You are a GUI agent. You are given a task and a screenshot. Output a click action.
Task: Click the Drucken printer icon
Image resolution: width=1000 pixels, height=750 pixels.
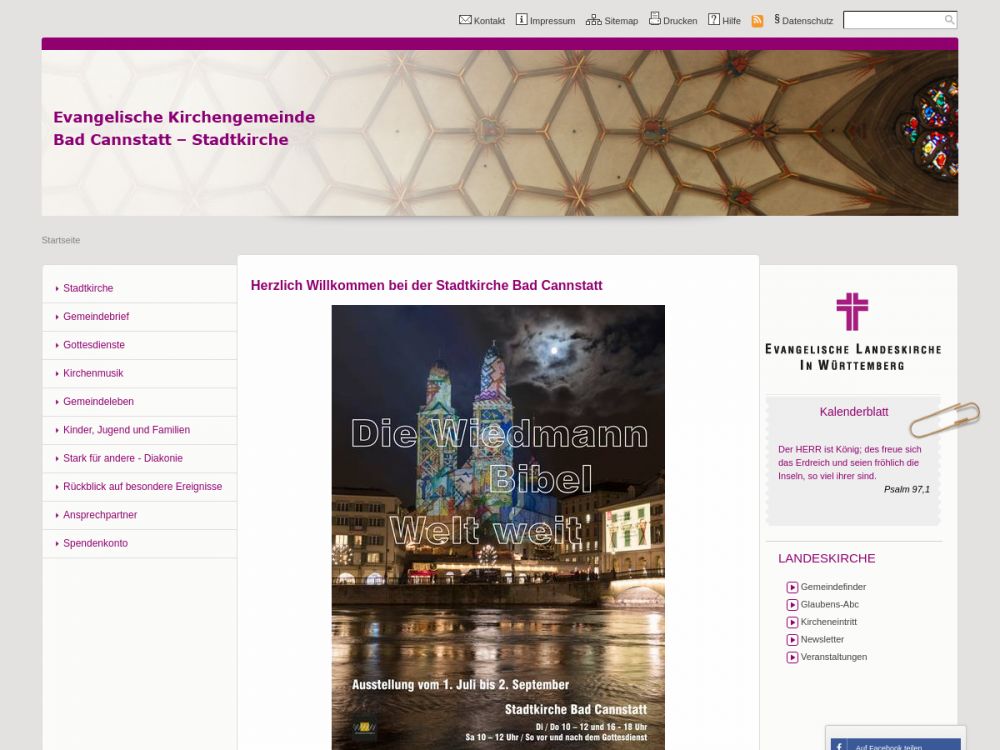[x=654, y=19]
